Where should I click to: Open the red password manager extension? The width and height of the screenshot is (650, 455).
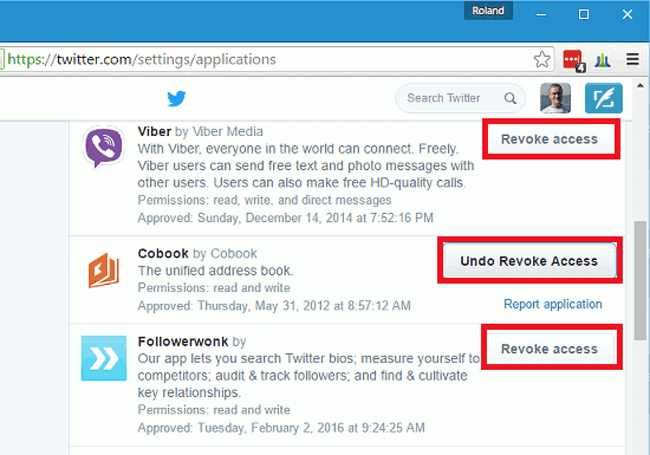[x=573, y=59]
